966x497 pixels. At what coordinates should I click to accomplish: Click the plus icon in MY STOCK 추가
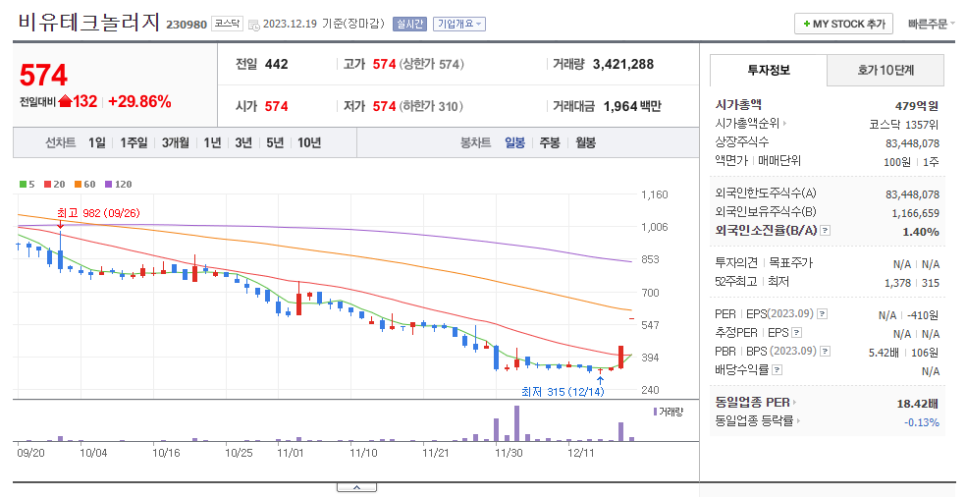[806, 24]
